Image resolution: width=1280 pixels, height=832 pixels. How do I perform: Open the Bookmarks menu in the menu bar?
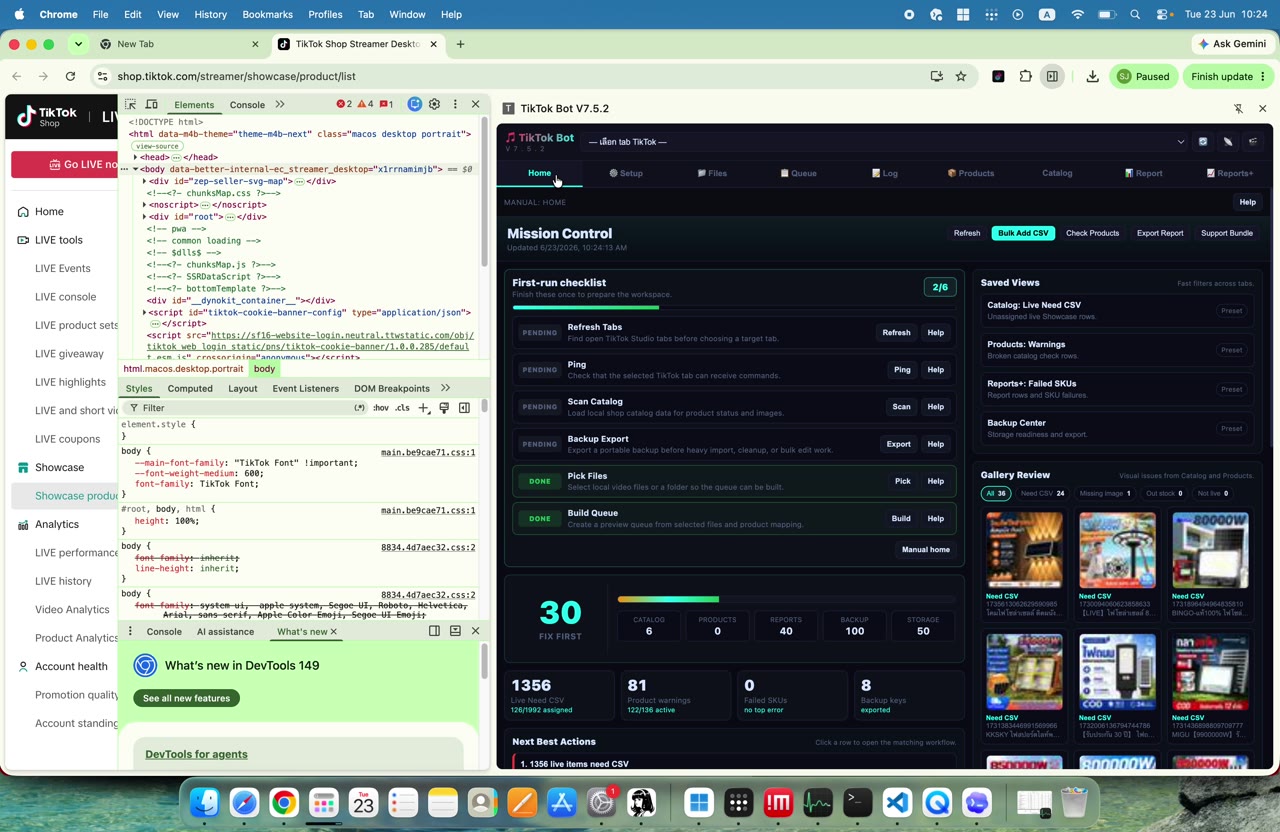267,15
